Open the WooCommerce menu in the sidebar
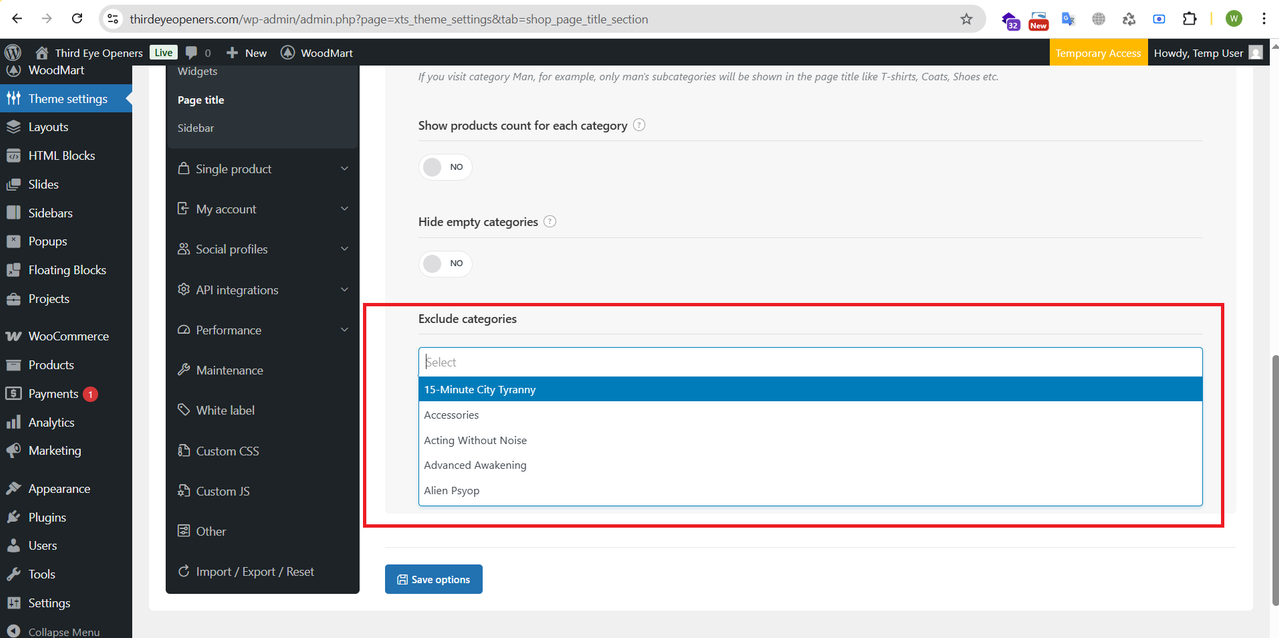This screenshot has height=638, width=1279. 66,336
